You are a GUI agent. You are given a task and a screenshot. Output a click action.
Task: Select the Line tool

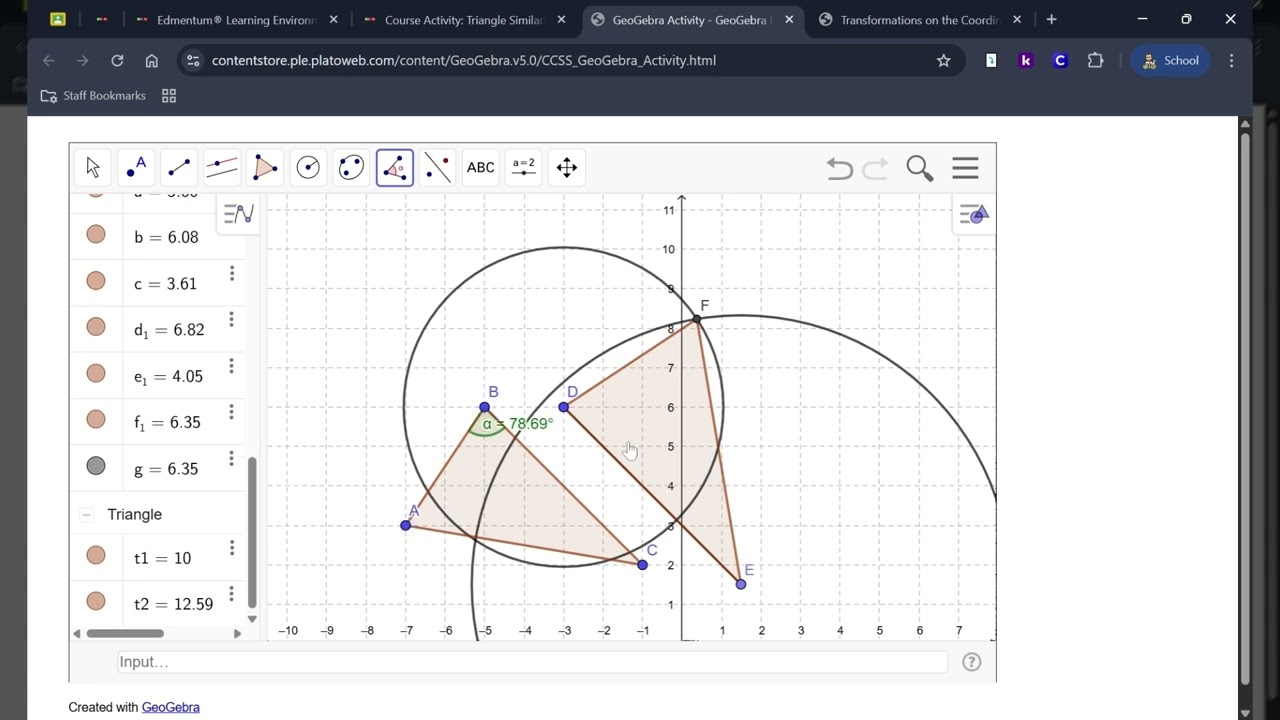point(179,168)
